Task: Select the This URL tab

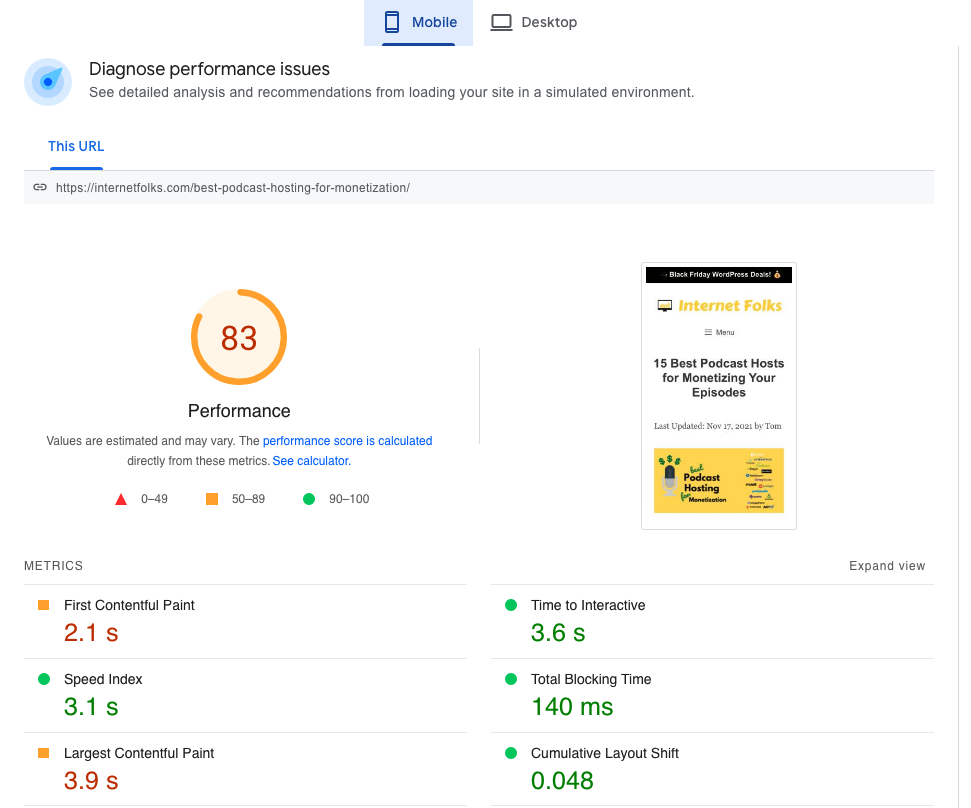Action: [76, 147]
